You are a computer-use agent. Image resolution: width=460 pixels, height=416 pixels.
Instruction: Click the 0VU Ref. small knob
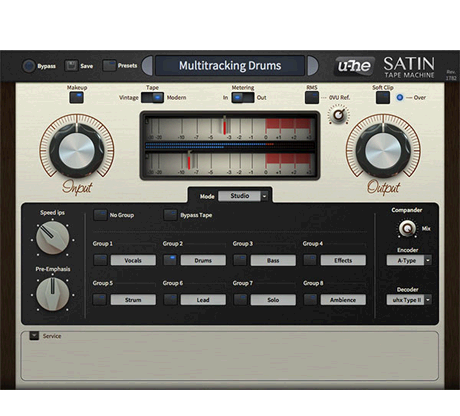tap(338, 115)
